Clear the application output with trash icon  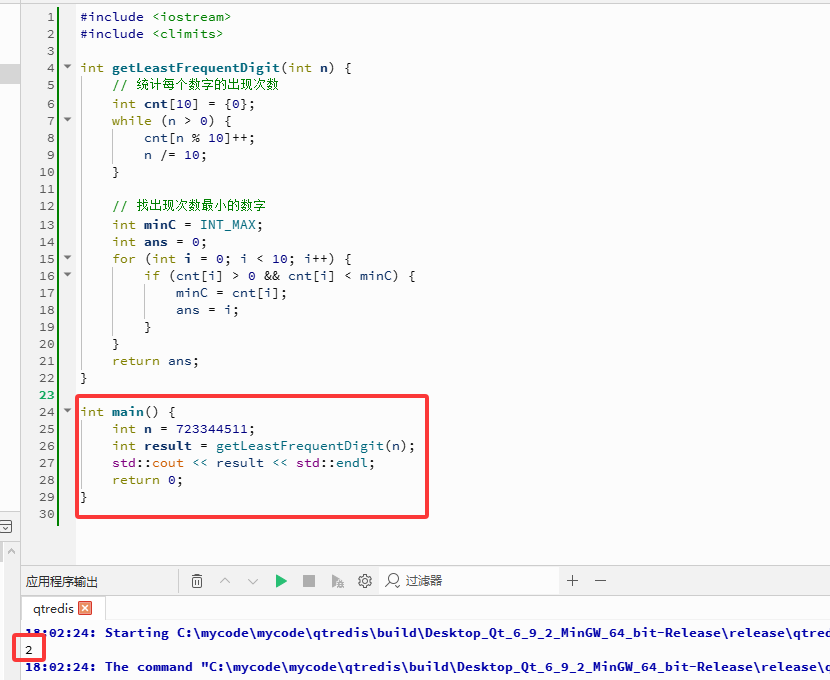[x=196, y=581]
